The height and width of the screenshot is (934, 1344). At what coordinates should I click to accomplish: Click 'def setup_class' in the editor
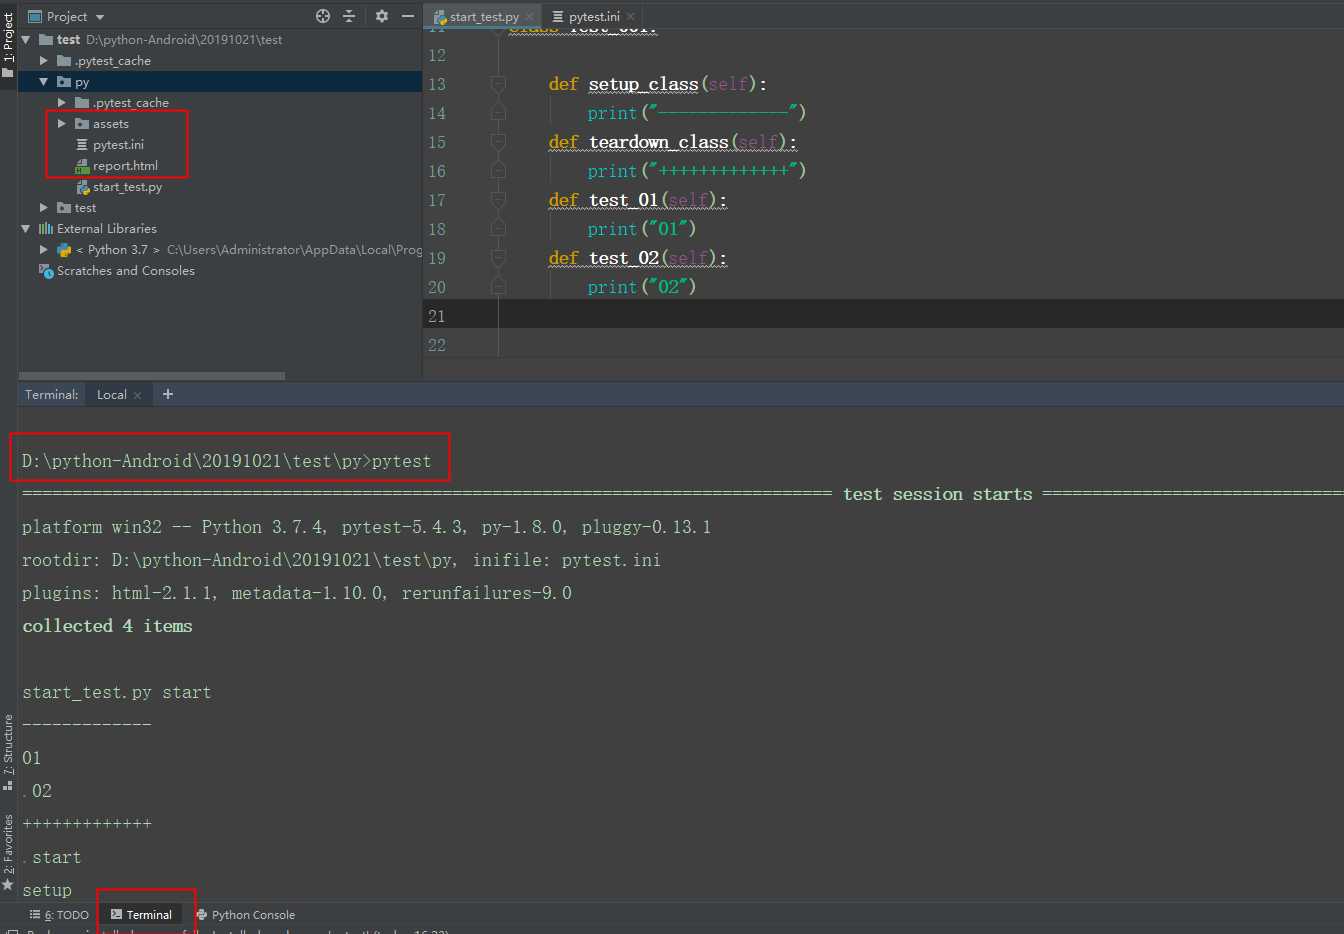click(x=658, y=84)
